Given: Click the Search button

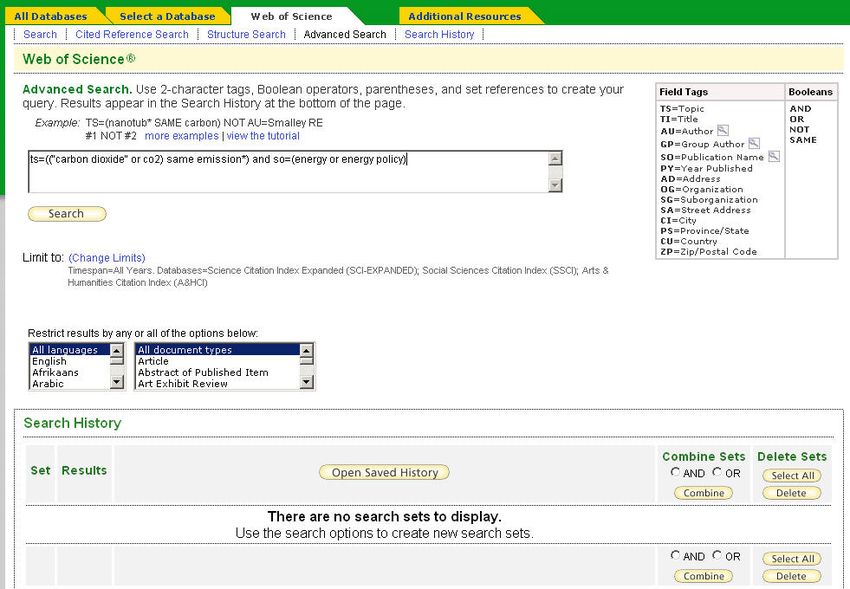Looking at the screenshot, I should click(67, 213).
